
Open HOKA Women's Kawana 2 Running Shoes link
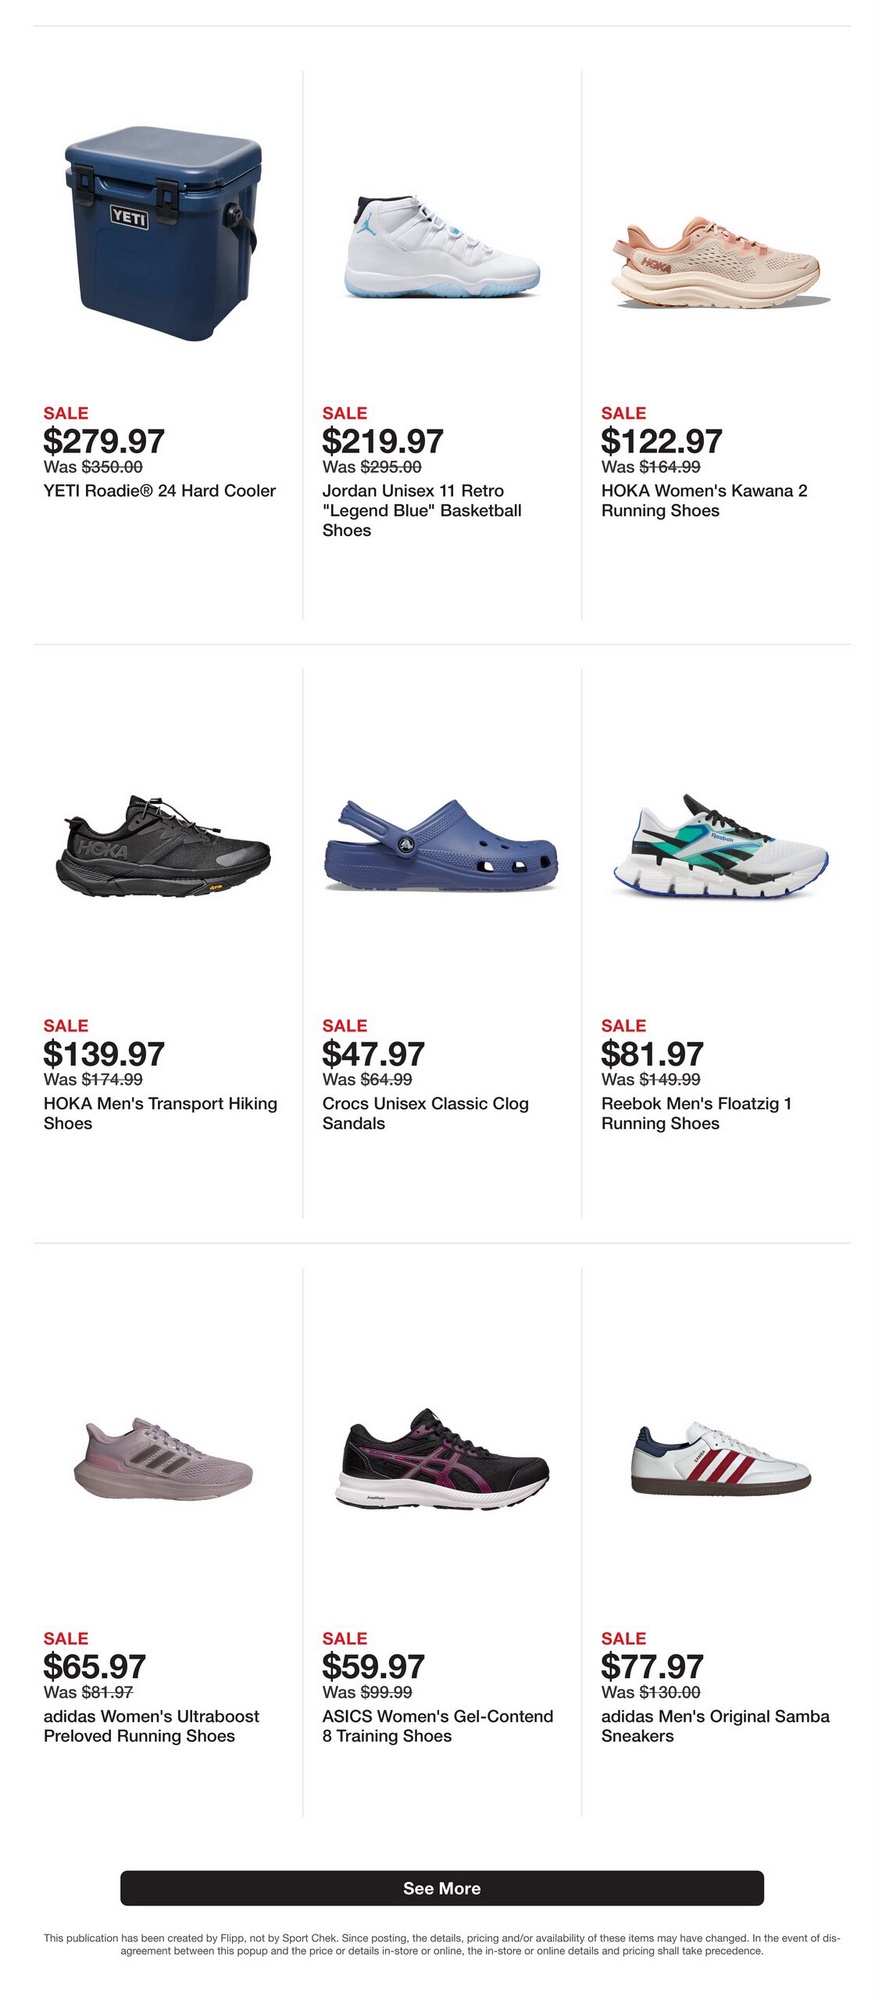pyautogui.click(x=704, y=501)
